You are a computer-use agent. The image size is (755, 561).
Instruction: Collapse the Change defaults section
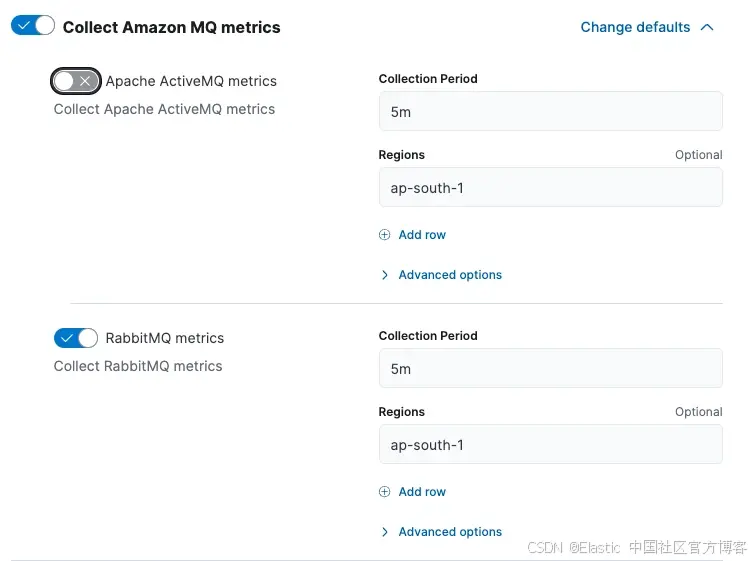(636, 28)
